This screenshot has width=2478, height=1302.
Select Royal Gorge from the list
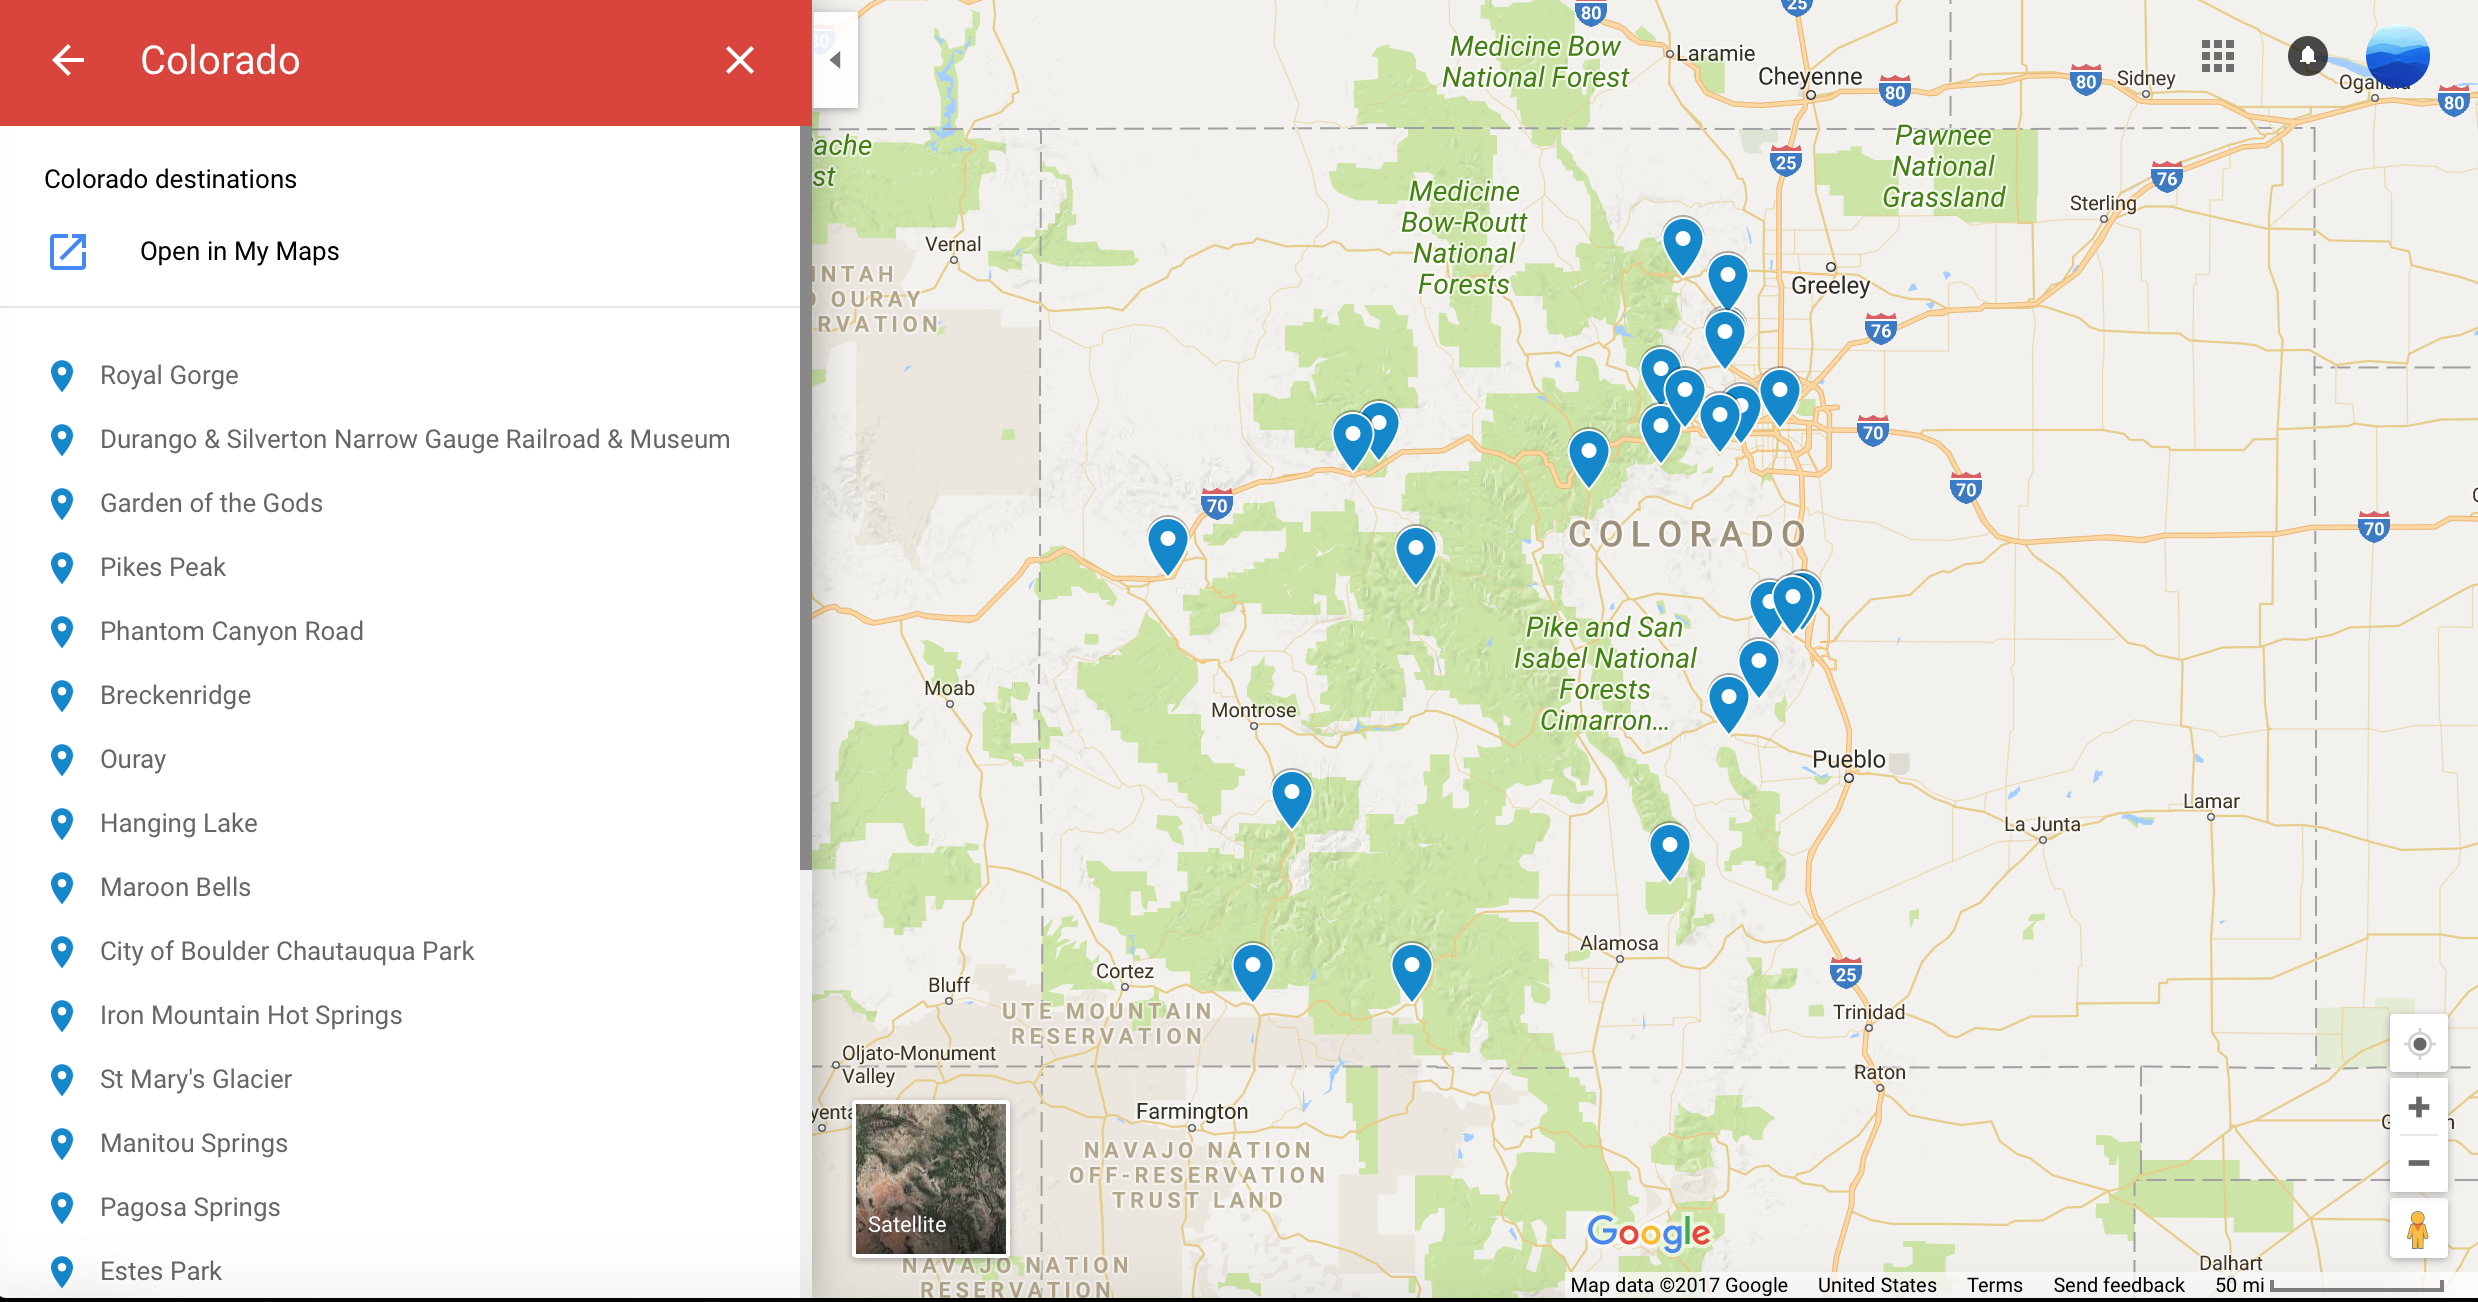tap(169, 375)
